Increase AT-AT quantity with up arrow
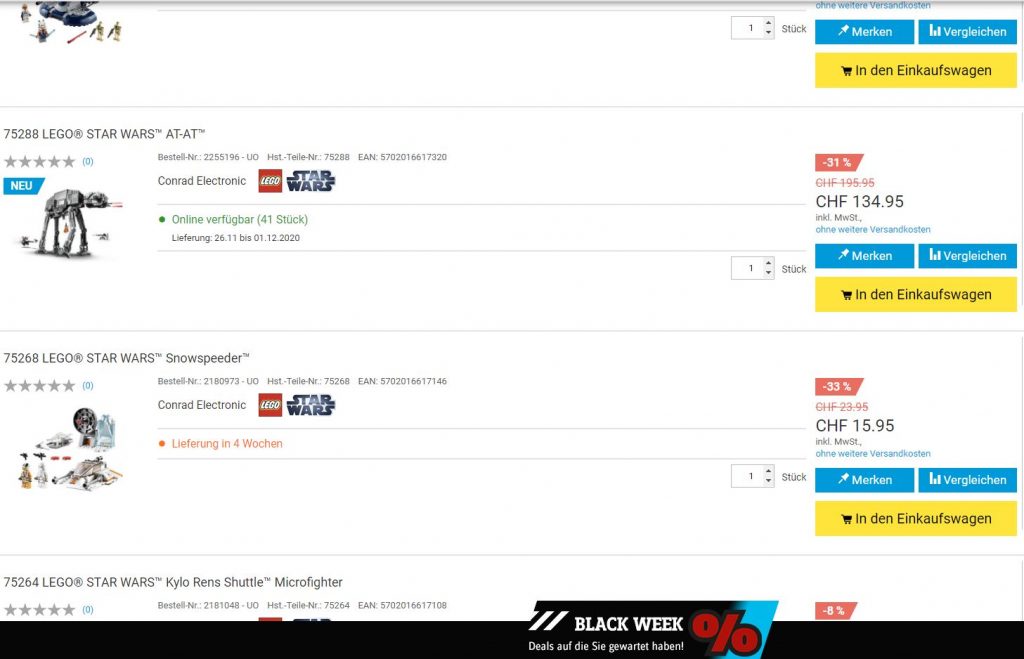The height and width of the screenshot is (659, 1024). point(769,263)
